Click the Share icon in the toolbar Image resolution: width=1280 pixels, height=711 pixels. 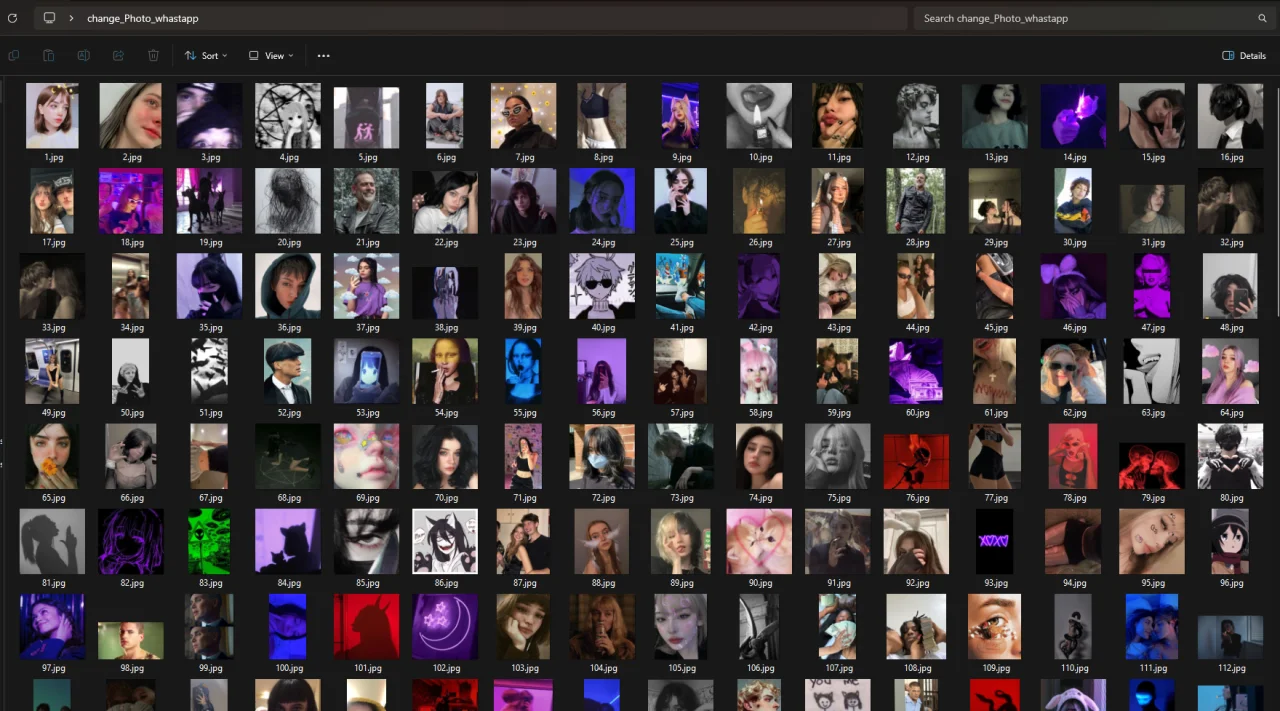pos(118,56)
